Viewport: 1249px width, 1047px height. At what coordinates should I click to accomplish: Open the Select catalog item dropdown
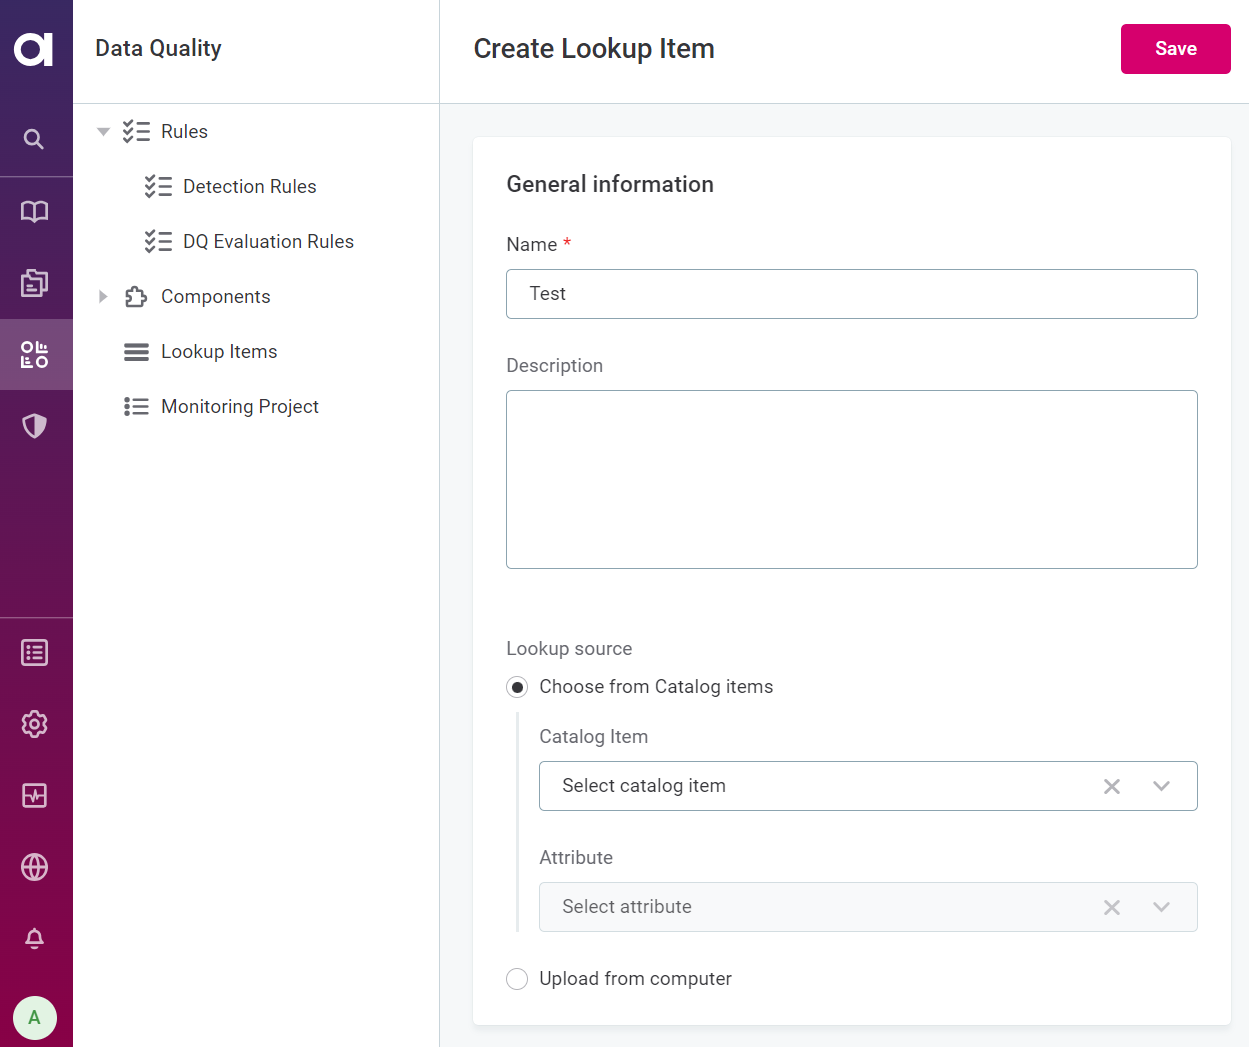click(x=1161, y=786)
